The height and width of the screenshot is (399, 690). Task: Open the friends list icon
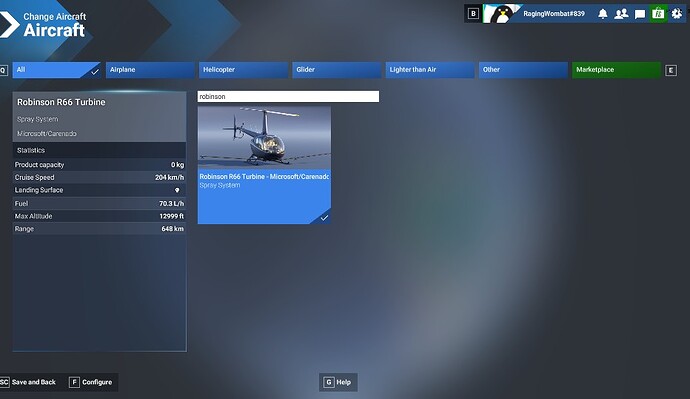pyautogui.click(x=621, y=14)
